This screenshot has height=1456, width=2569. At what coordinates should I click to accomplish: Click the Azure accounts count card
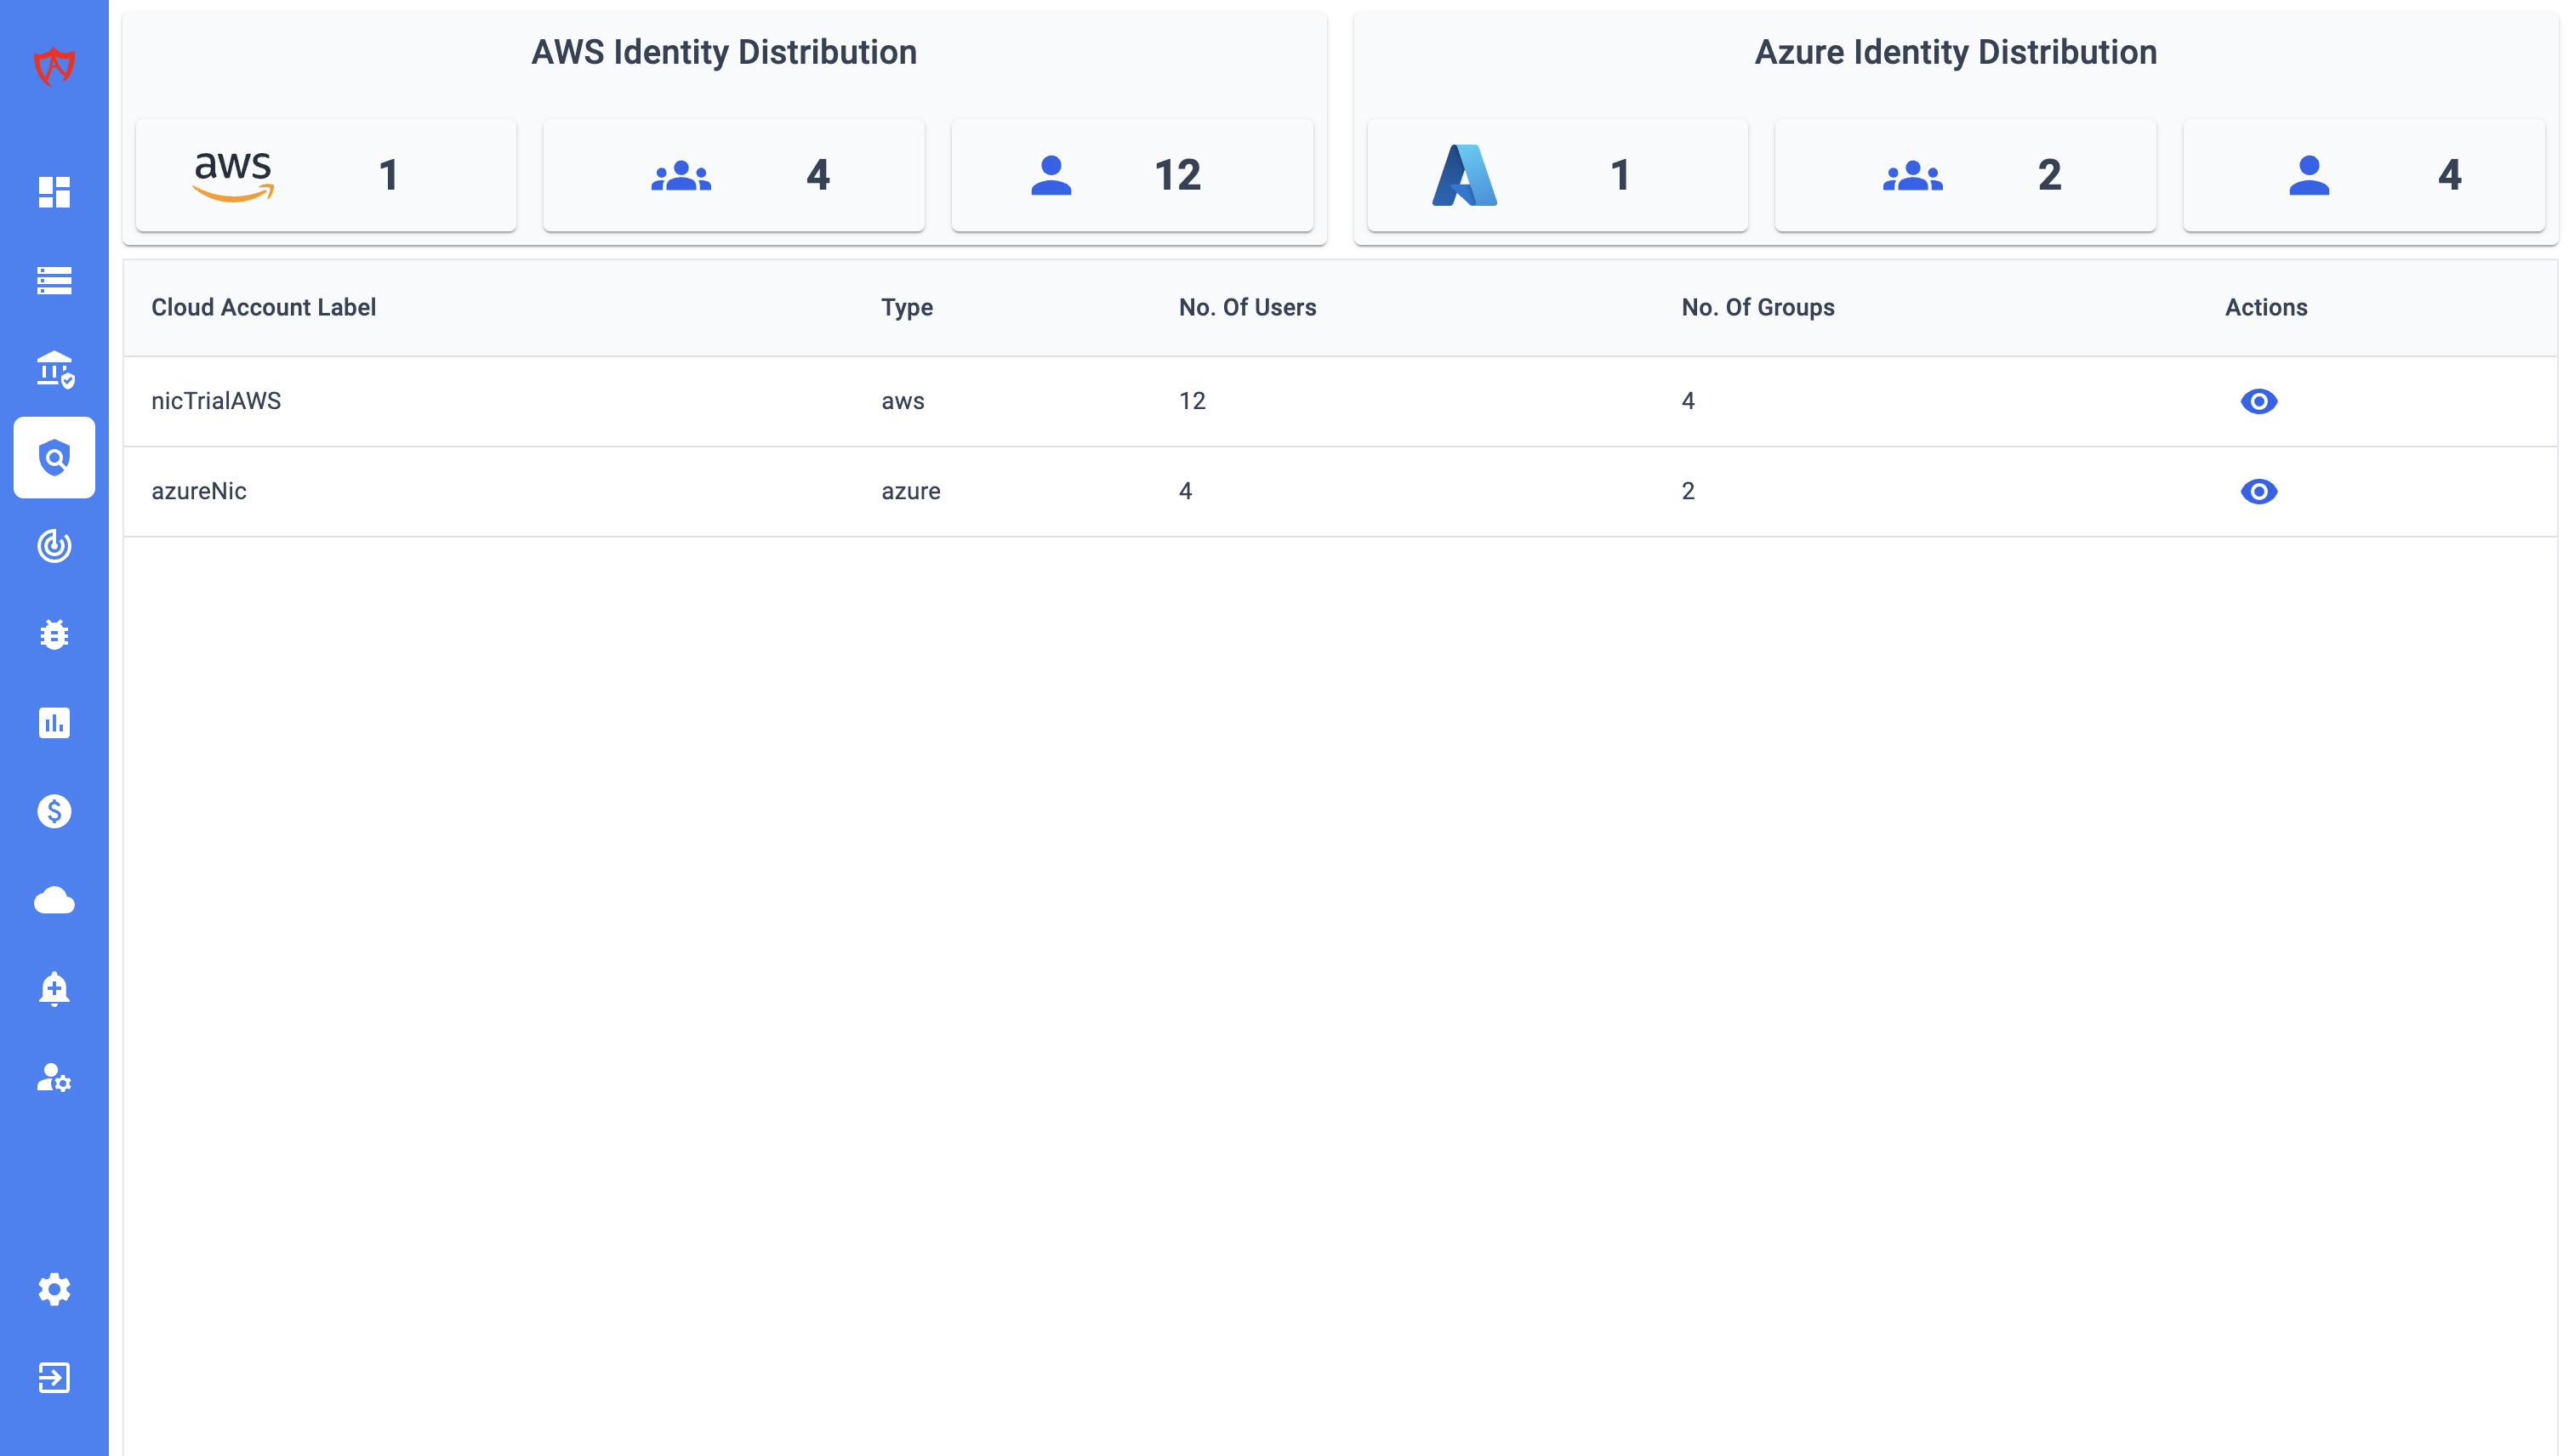pyautogui.click(x=1558, y=175)
